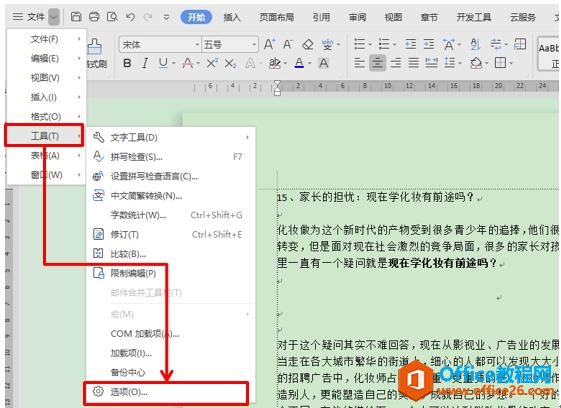This screenshot has height=408, width=561.
Task: Redo the last action
Action: click(148, 16)
